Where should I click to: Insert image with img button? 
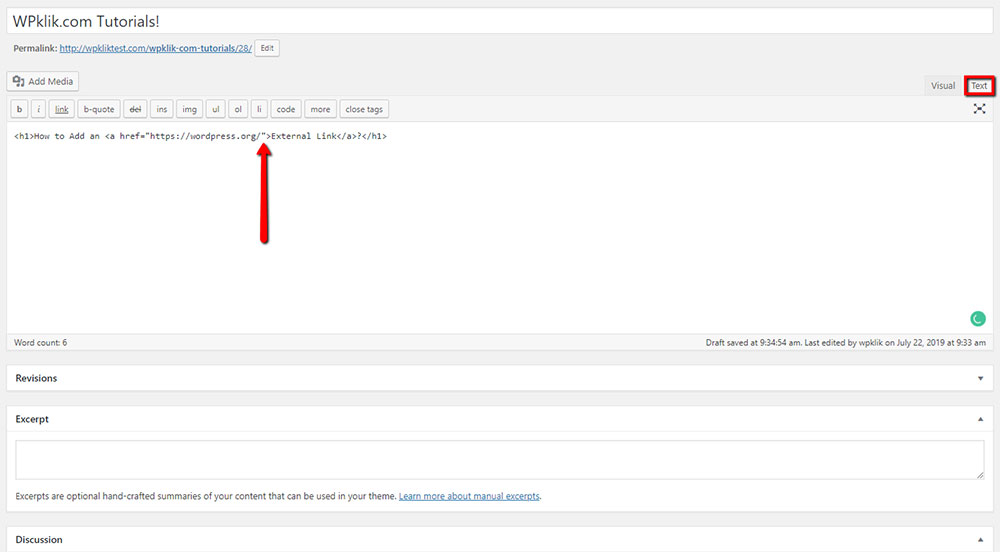pyautogui.click(x=189, y=109)
